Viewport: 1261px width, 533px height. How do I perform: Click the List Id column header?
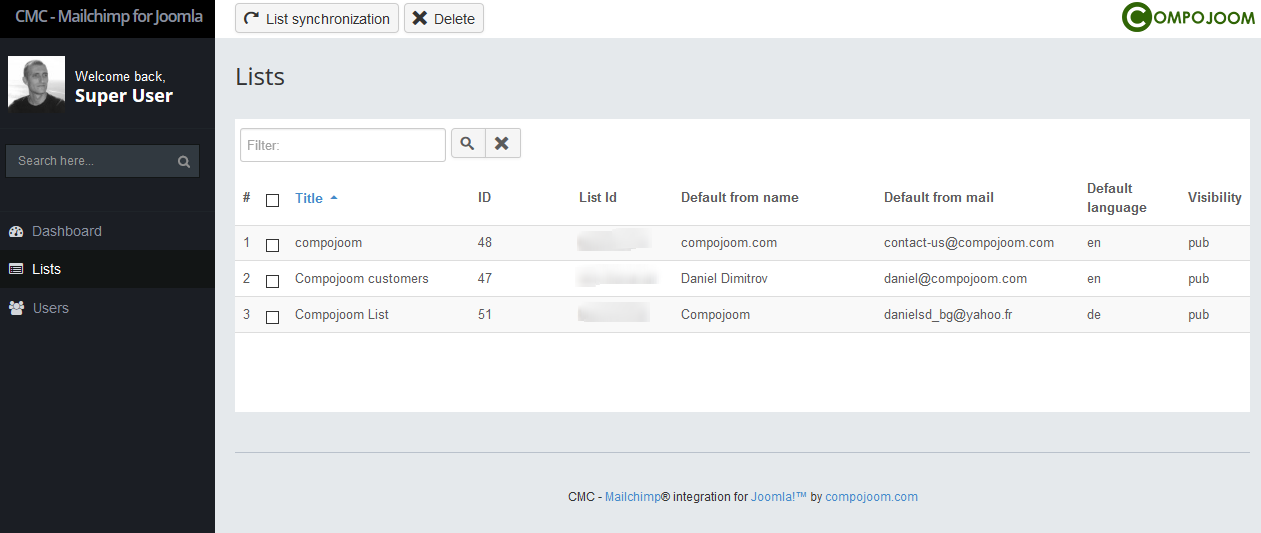[x=598, y=198]
